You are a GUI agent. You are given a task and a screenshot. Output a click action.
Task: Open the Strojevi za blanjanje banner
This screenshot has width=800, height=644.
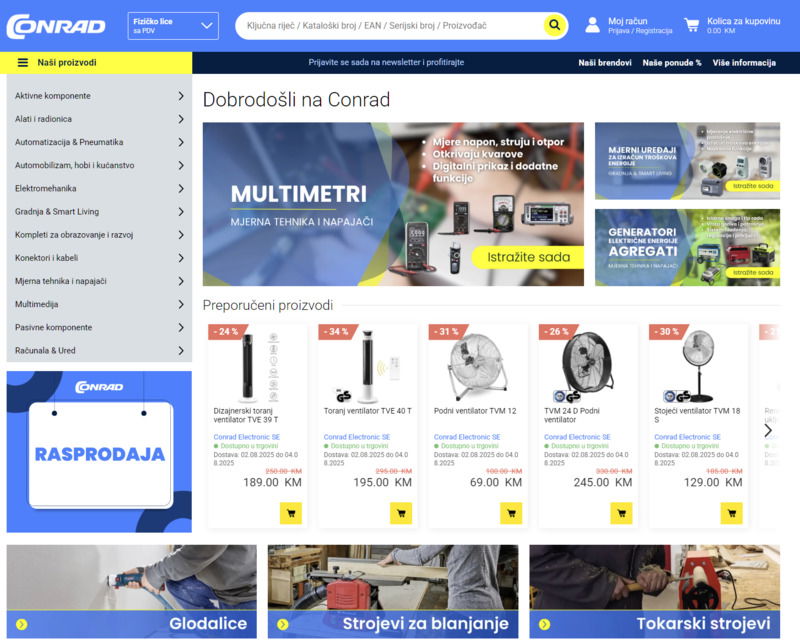[393, 591]
